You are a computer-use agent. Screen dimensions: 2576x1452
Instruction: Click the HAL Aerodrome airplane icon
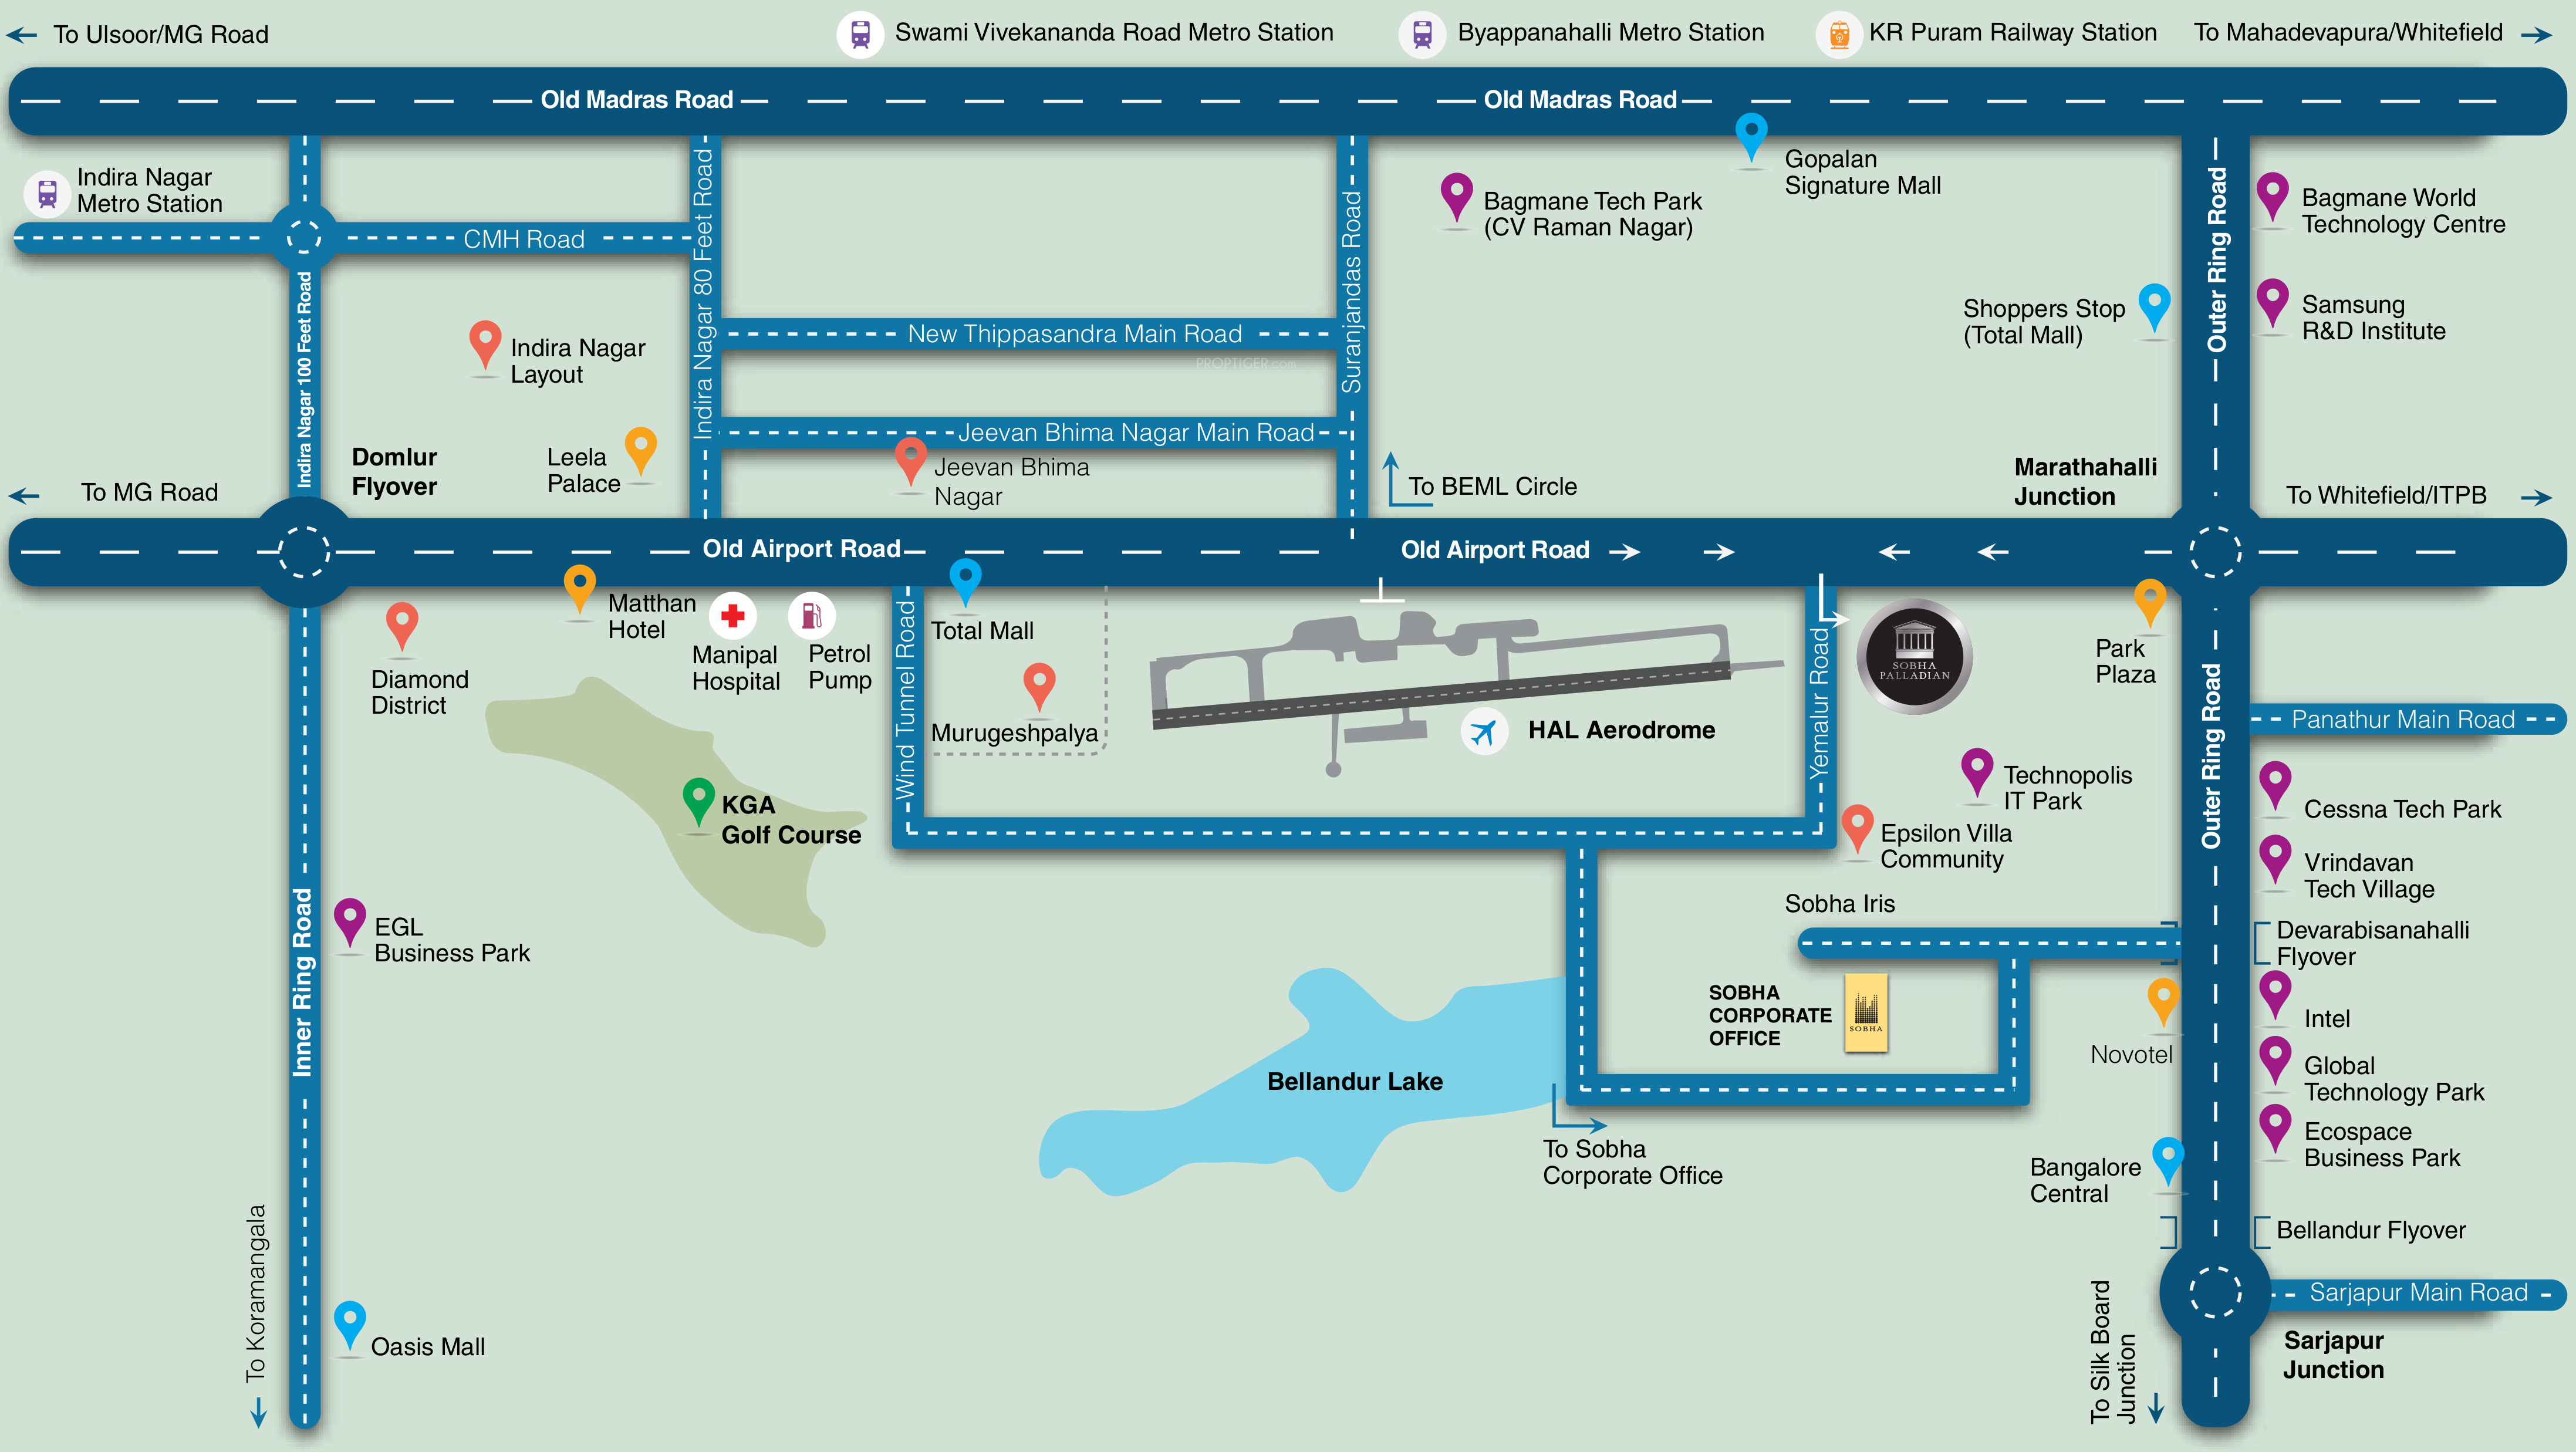point(1484,731)
